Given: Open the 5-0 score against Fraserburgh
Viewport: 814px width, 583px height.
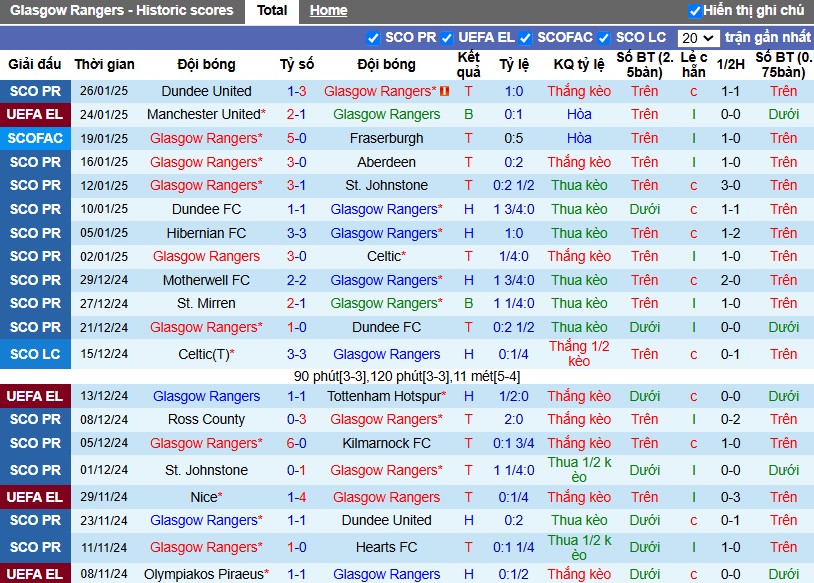Looking at the screenshot, I should click(296, 139).
